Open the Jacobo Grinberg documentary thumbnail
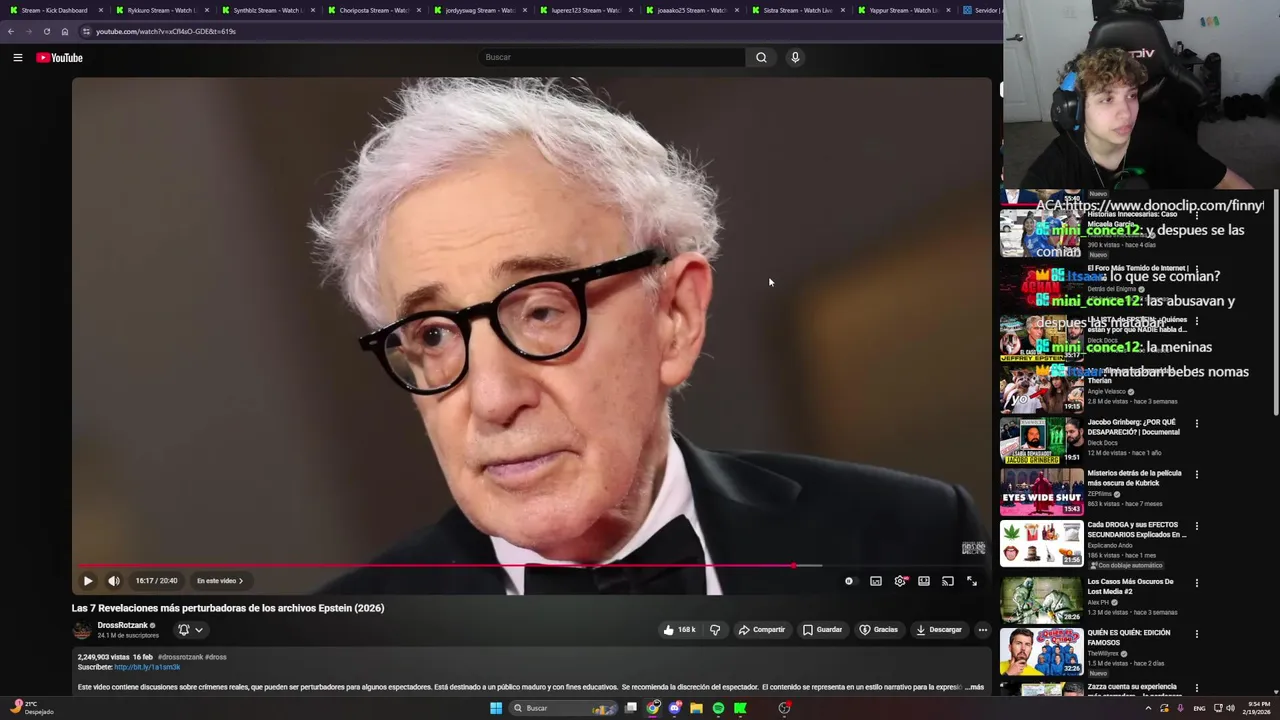This screenshot has width=1280, height=720. pyautogui.click(x=1041, y=441)
